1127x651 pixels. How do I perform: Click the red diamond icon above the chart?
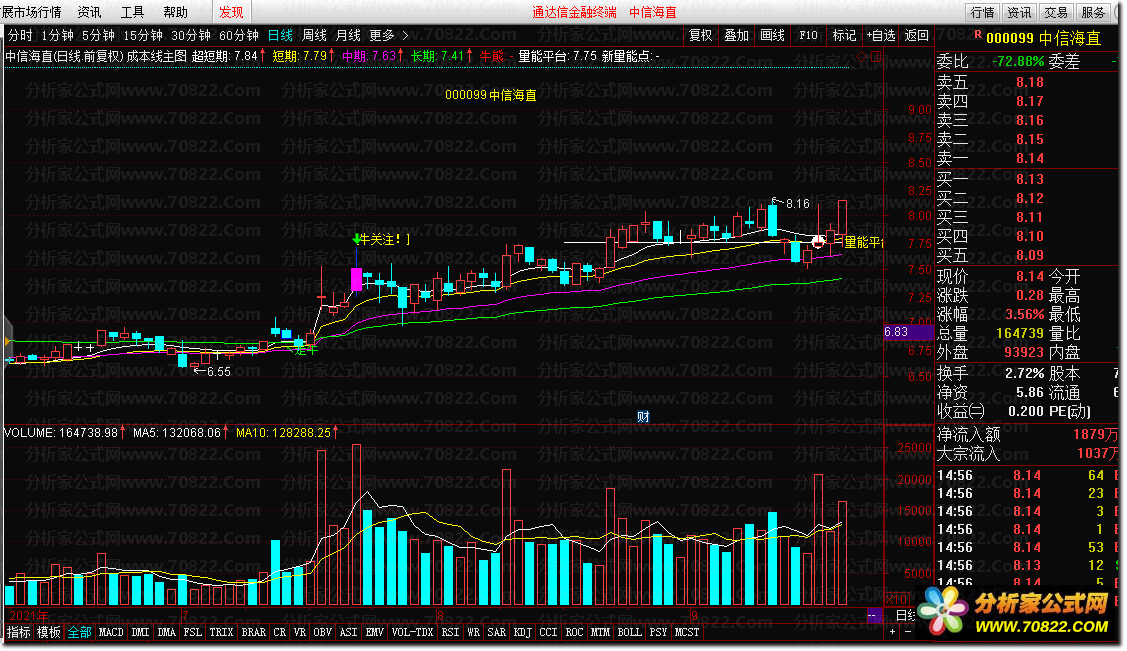(862, 56)
